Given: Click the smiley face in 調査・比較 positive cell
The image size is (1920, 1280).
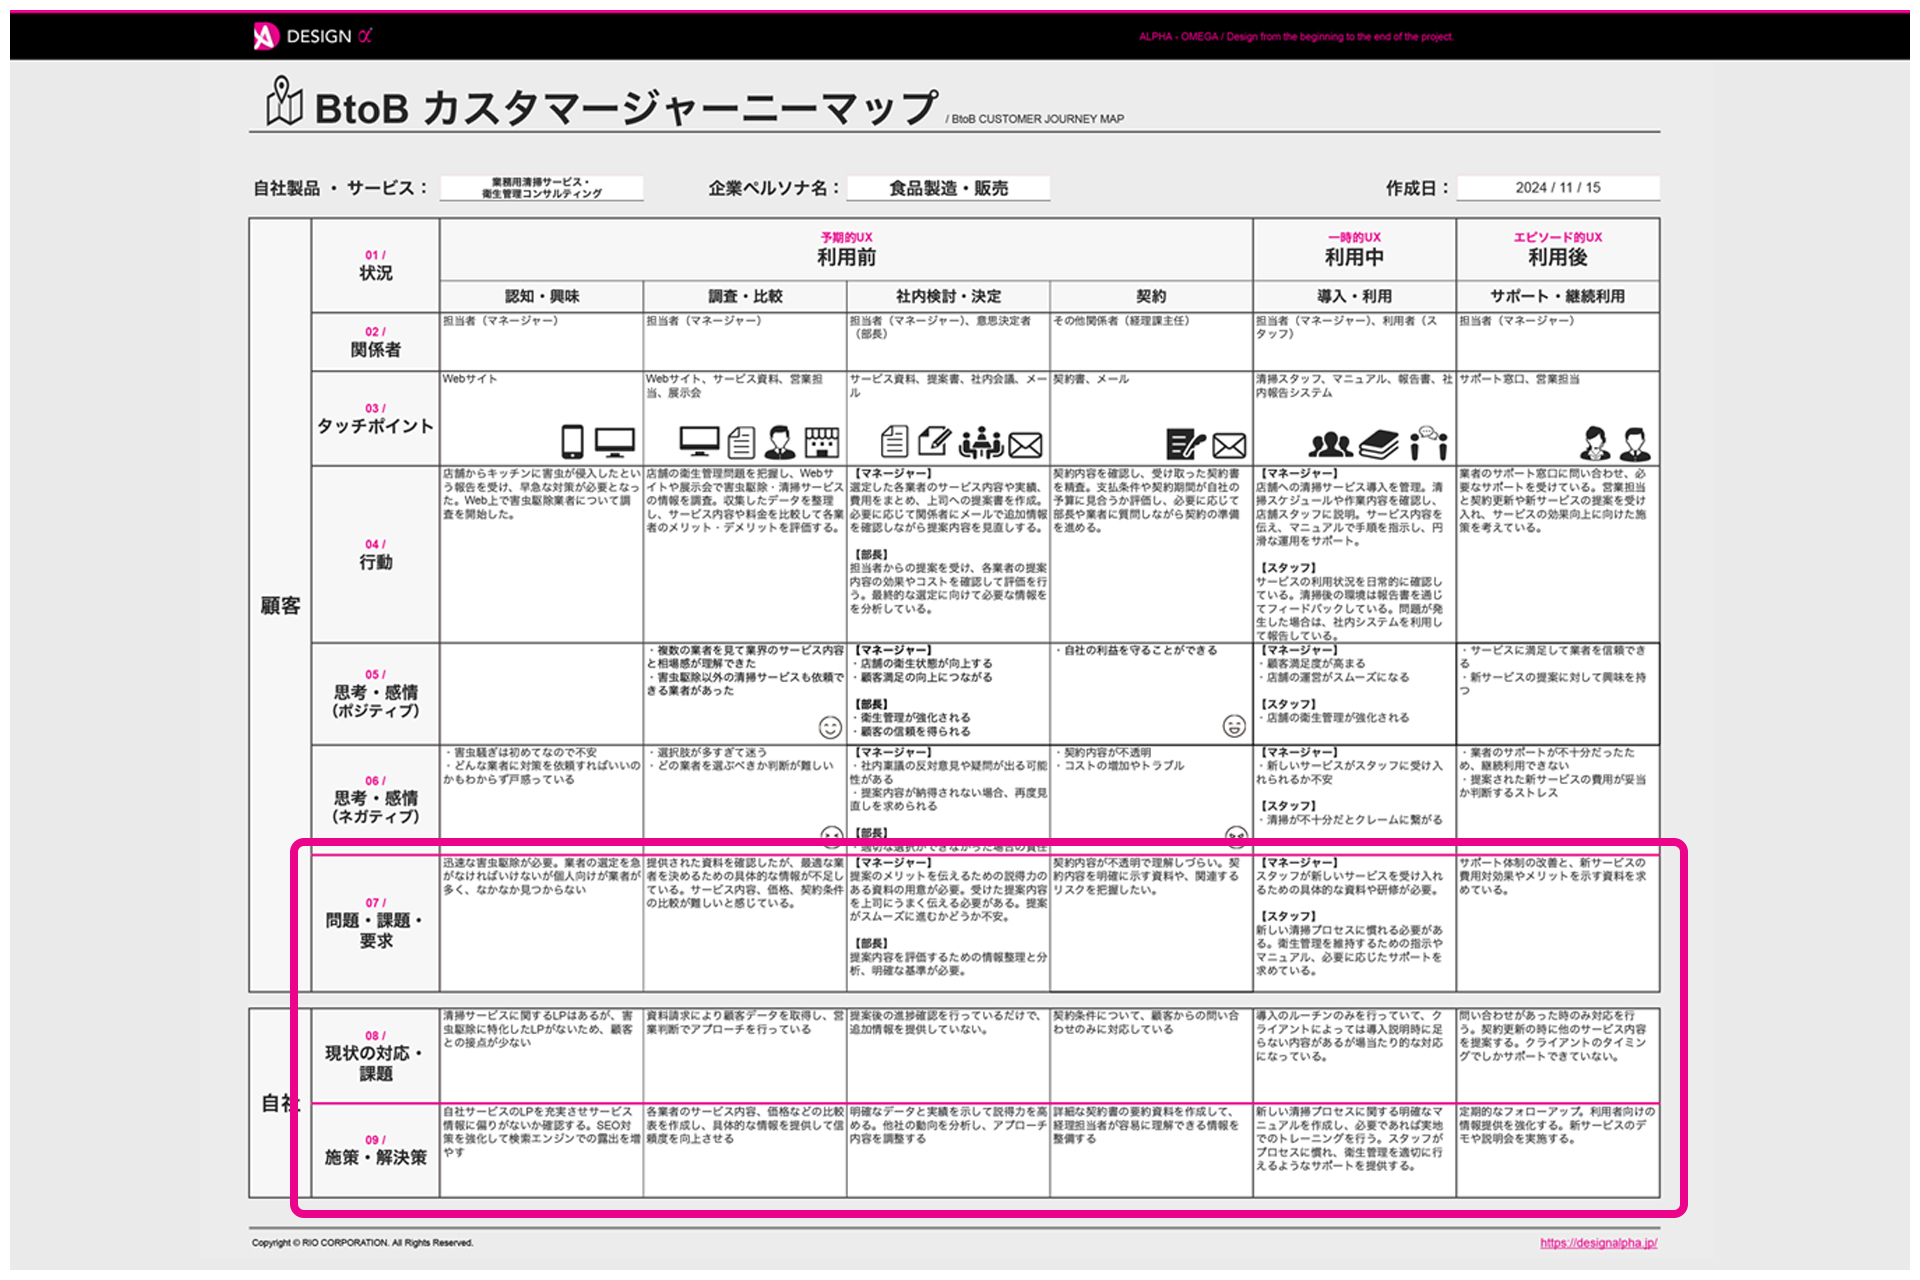Looking at the screenshot, I should coord(830,727).
